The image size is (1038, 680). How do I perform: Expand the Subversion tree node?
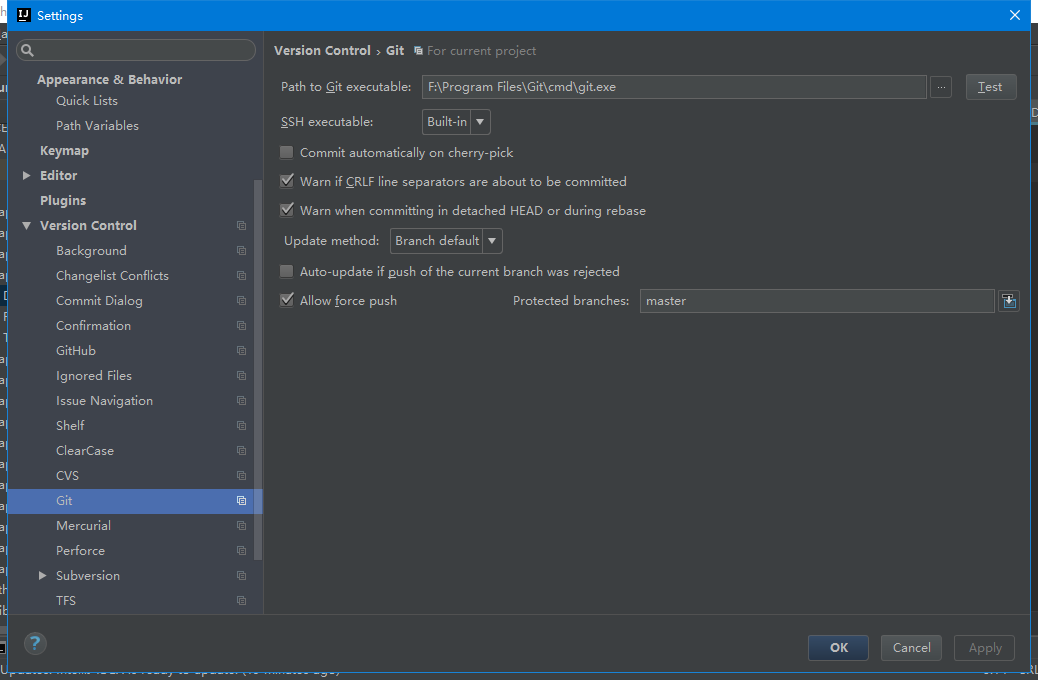pos(42,575)
